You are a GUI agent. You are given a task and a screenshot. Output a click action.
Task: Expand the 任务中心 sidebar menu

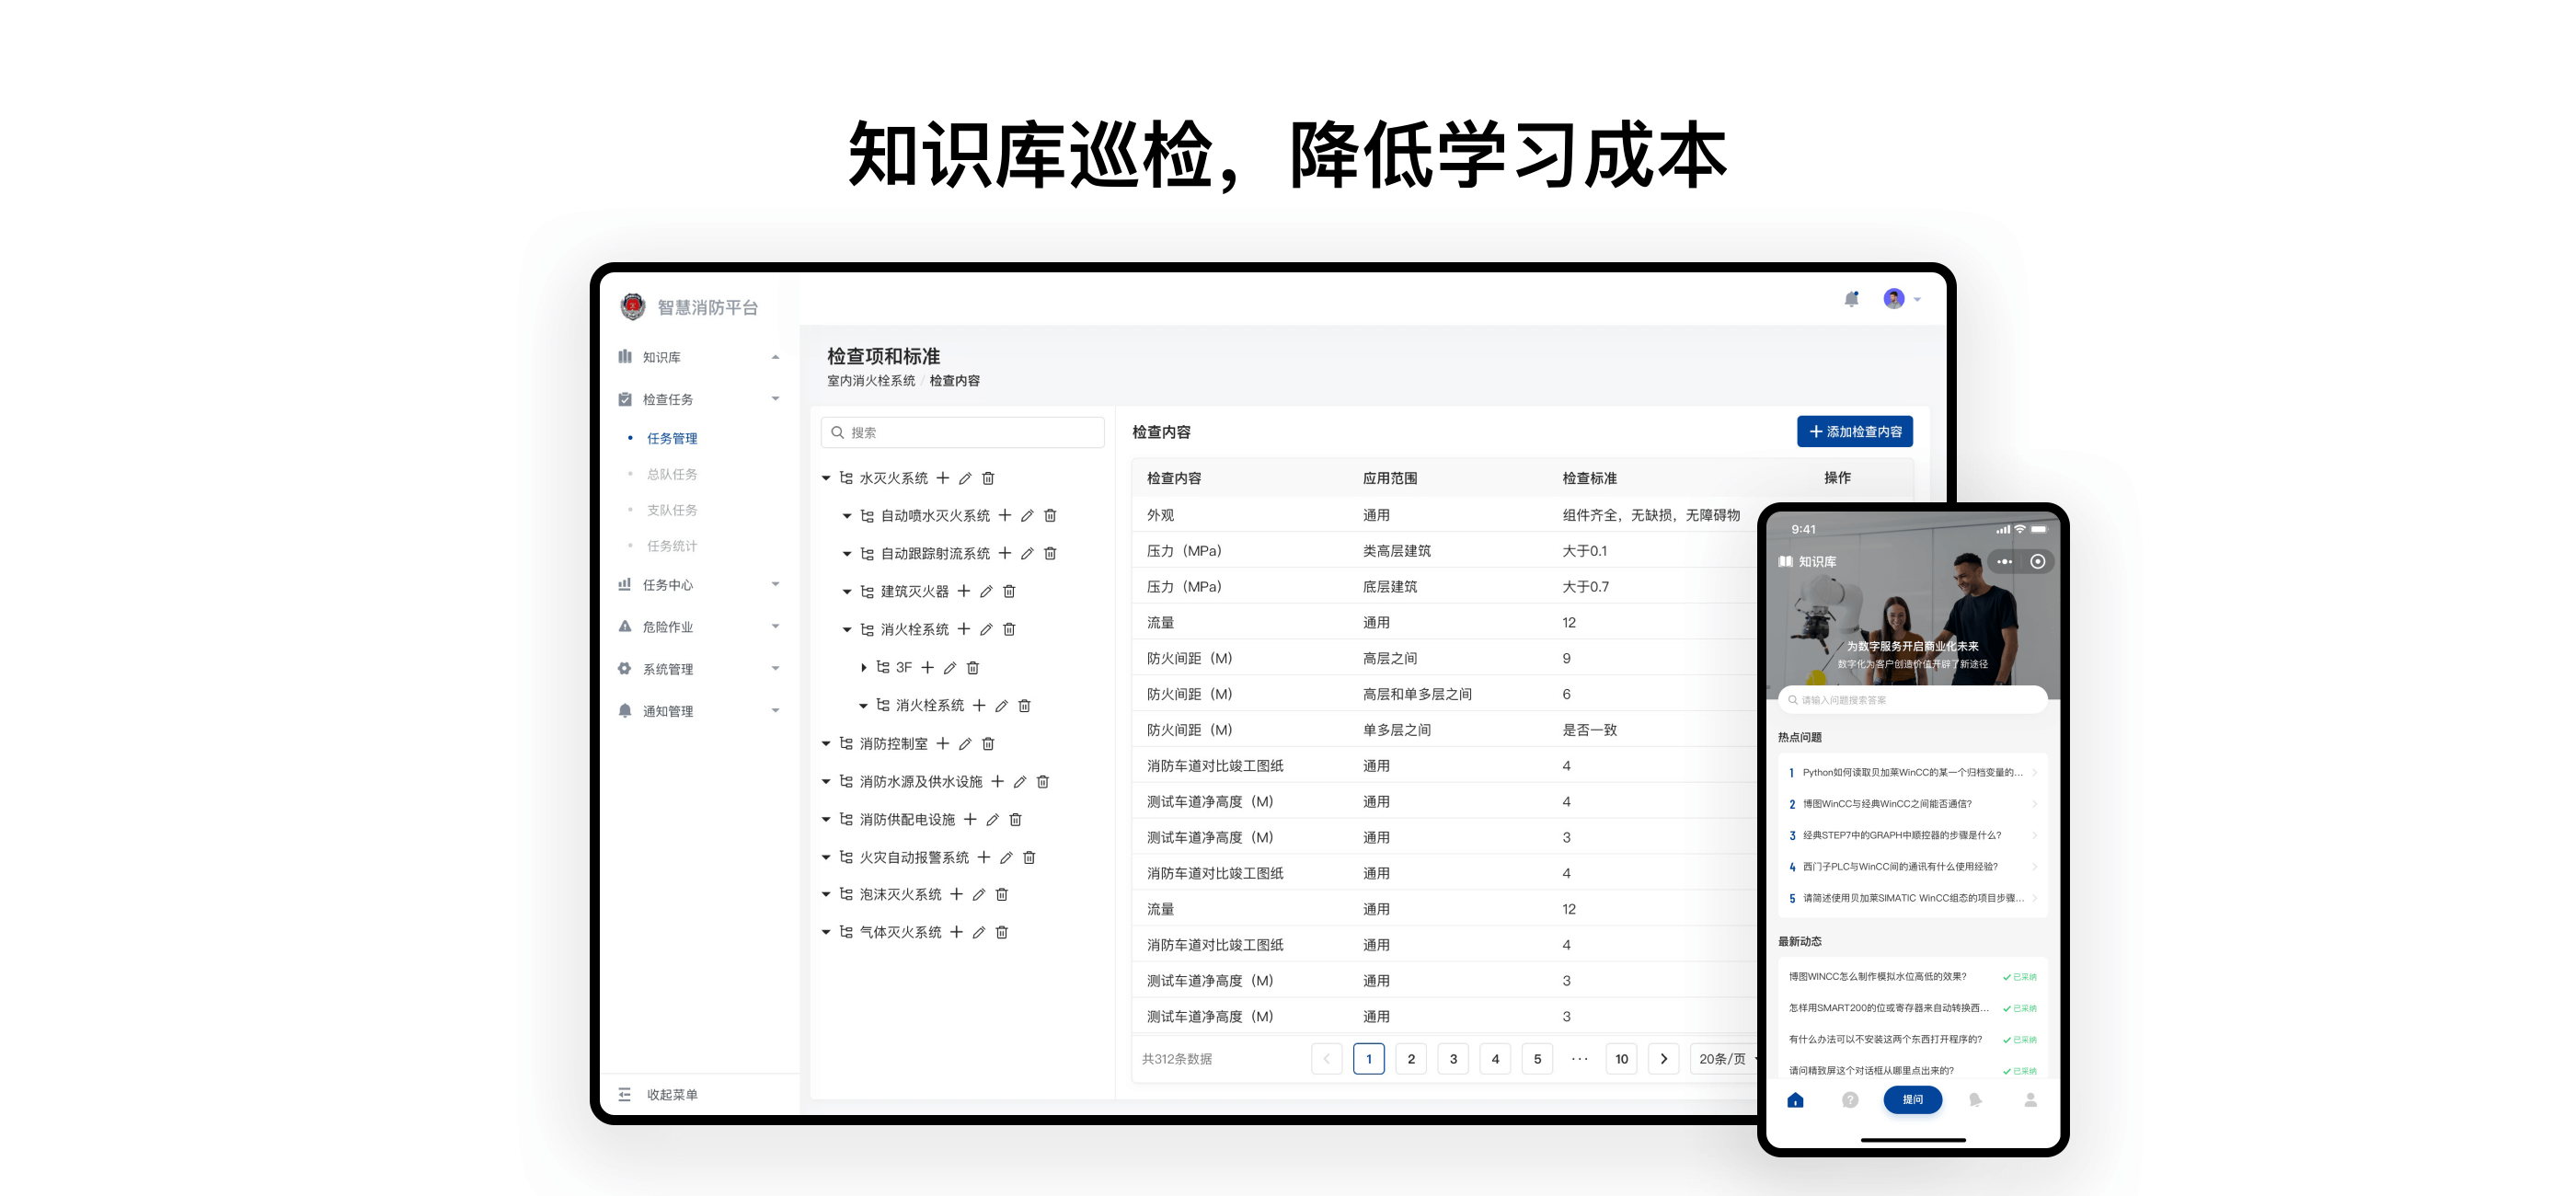coord(775,585)
